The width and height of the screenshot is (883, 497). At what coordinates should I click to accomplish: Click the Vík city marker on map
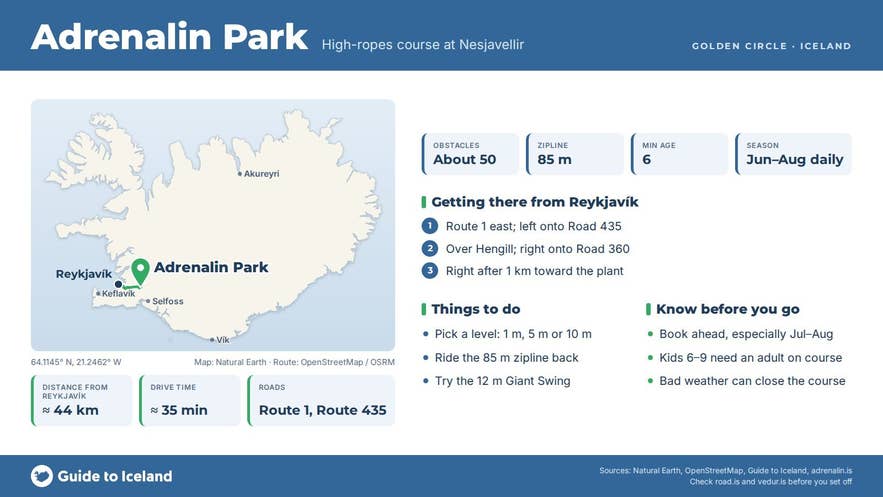point(212,340)
